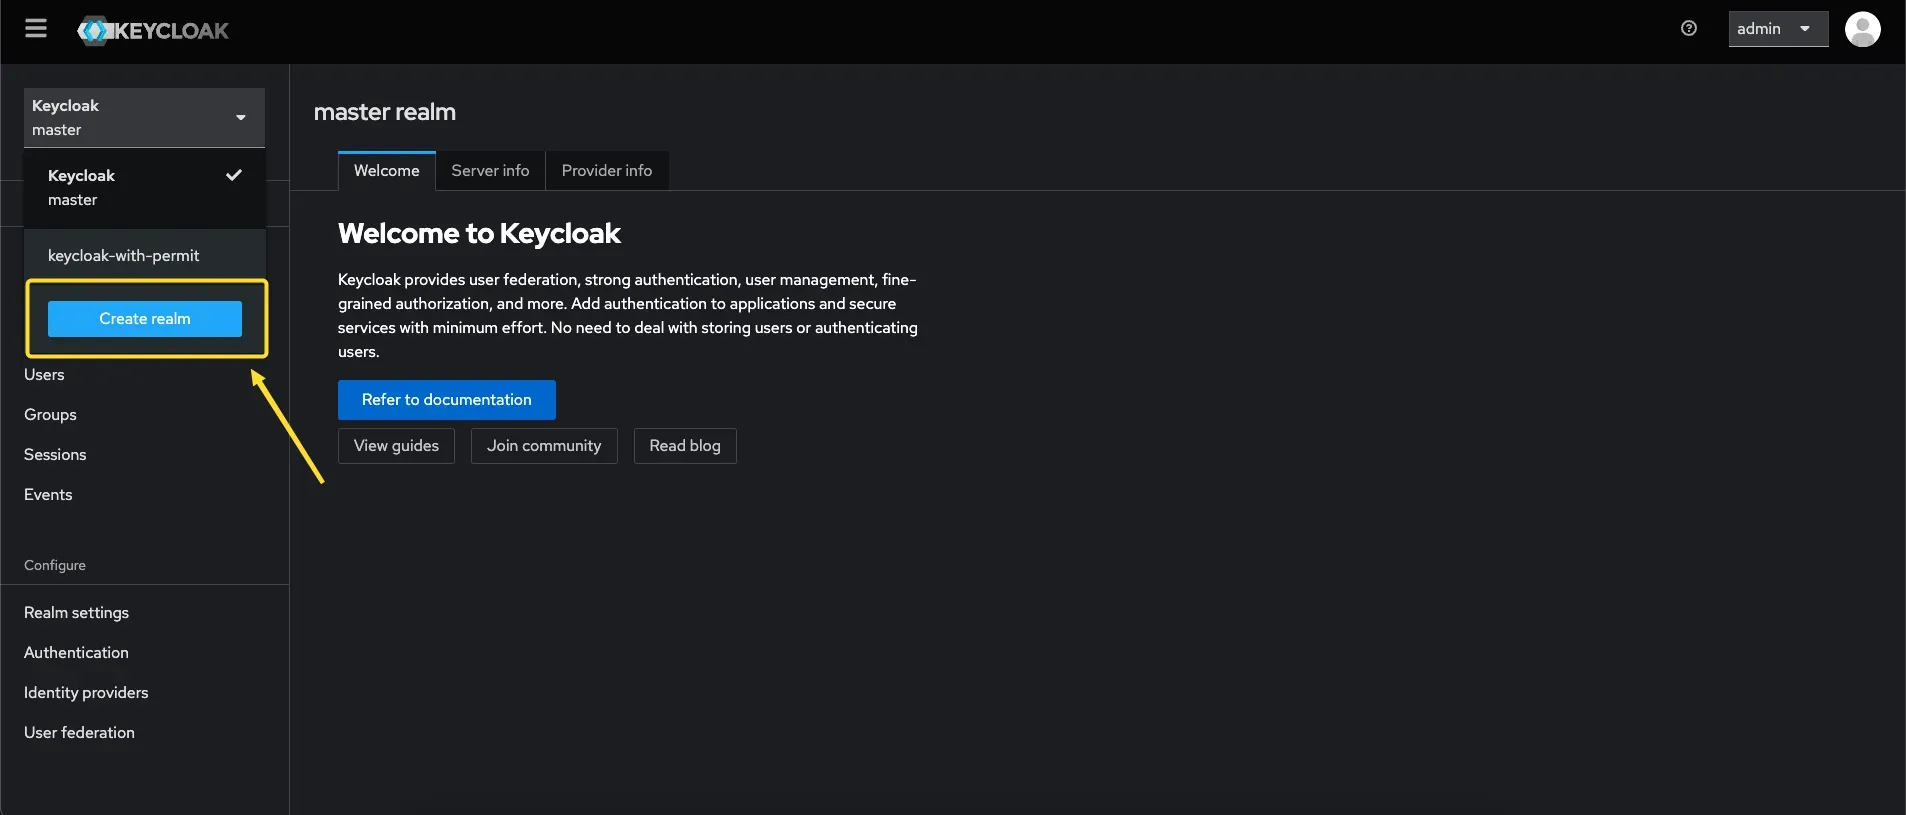The image size is (1906, 815).
Task: Click the Create realm button
Action: [x=145, y=319]
